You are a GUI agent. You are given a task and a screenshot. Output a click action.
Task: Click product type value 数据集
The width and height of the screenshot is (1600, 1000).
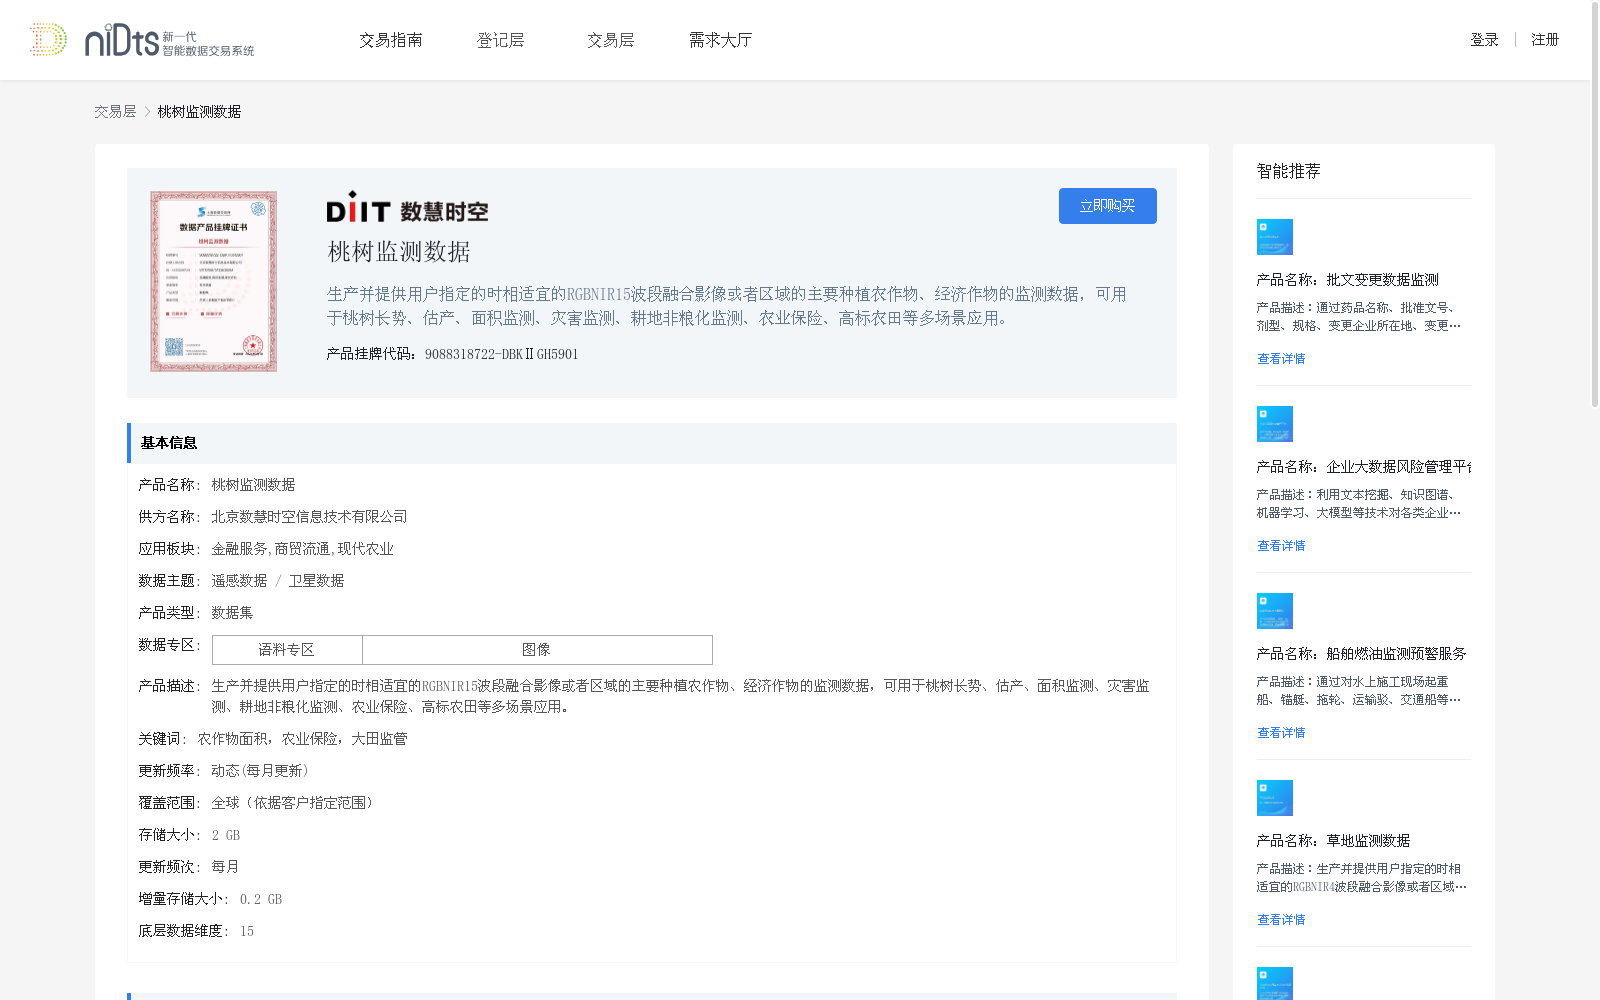tap(232, 613)
